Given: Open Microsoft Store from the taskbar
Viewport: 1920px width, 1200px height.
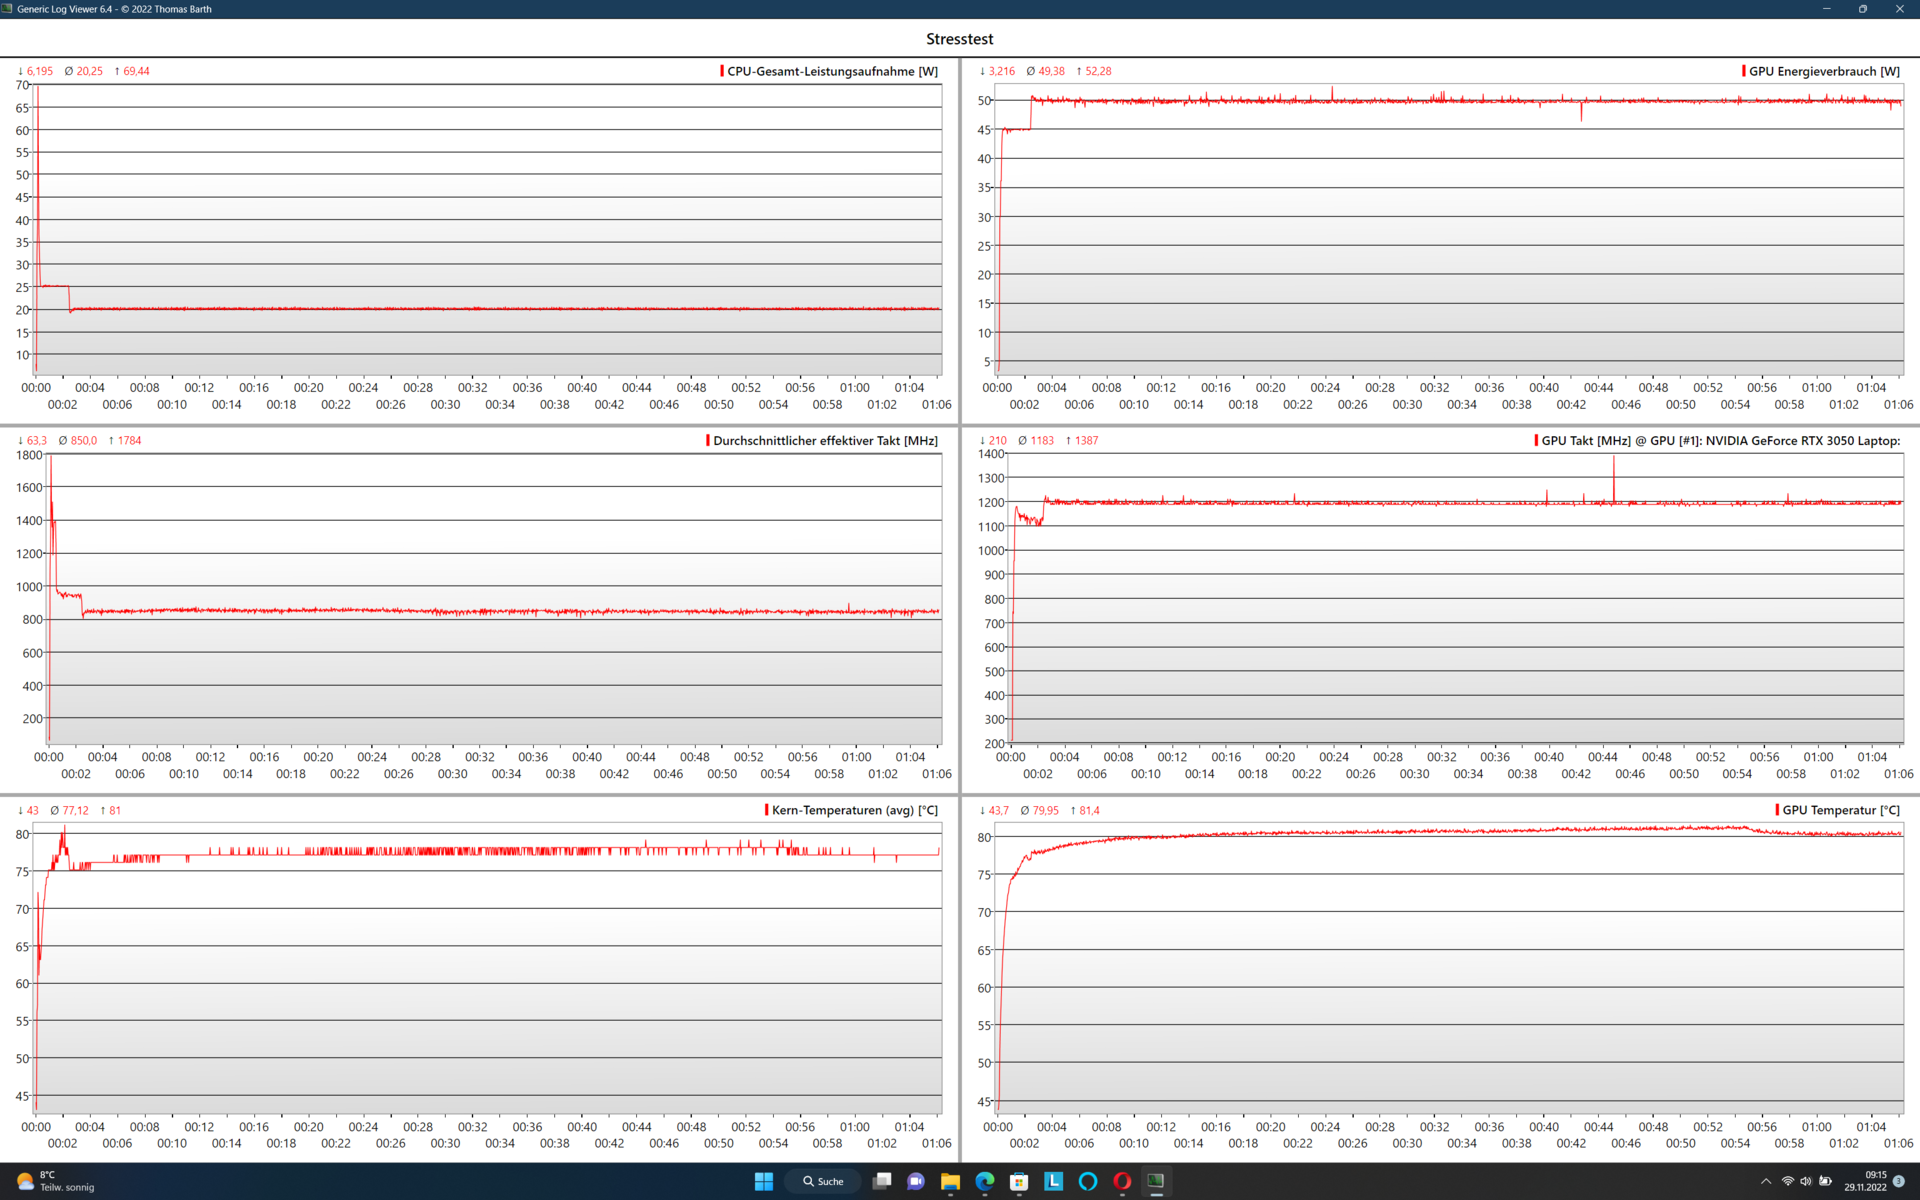Looking at the screenshot, I should click(x=1019, y=1181).
